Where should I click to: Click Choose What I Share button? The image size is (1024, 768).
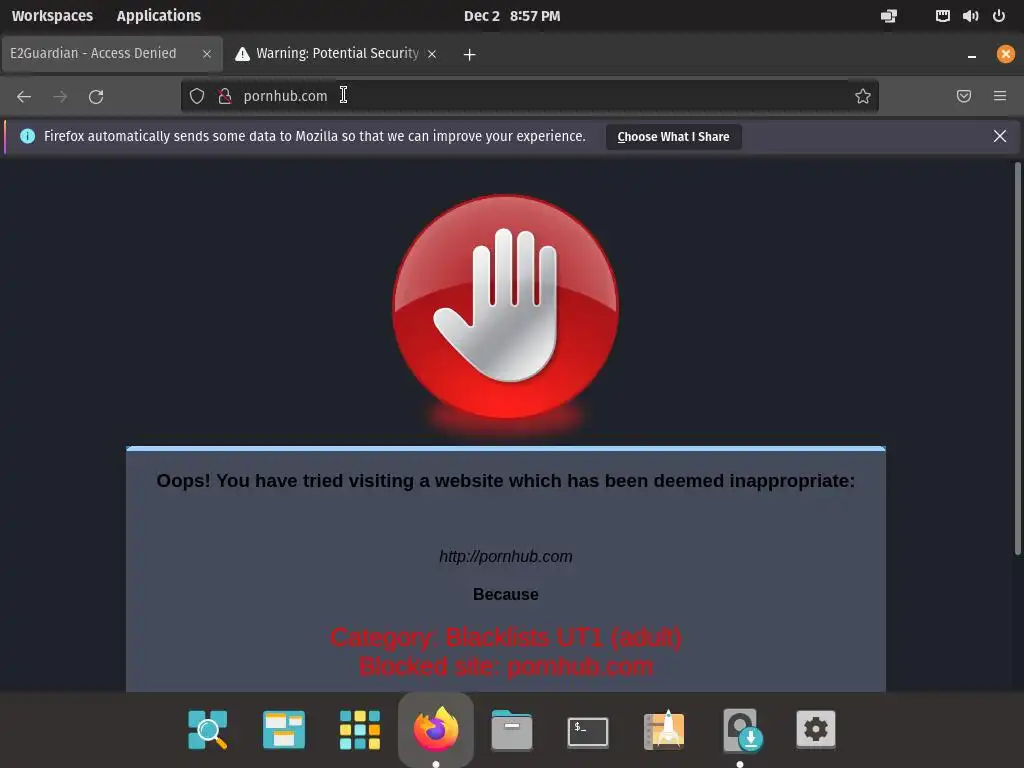click(673, 136)
